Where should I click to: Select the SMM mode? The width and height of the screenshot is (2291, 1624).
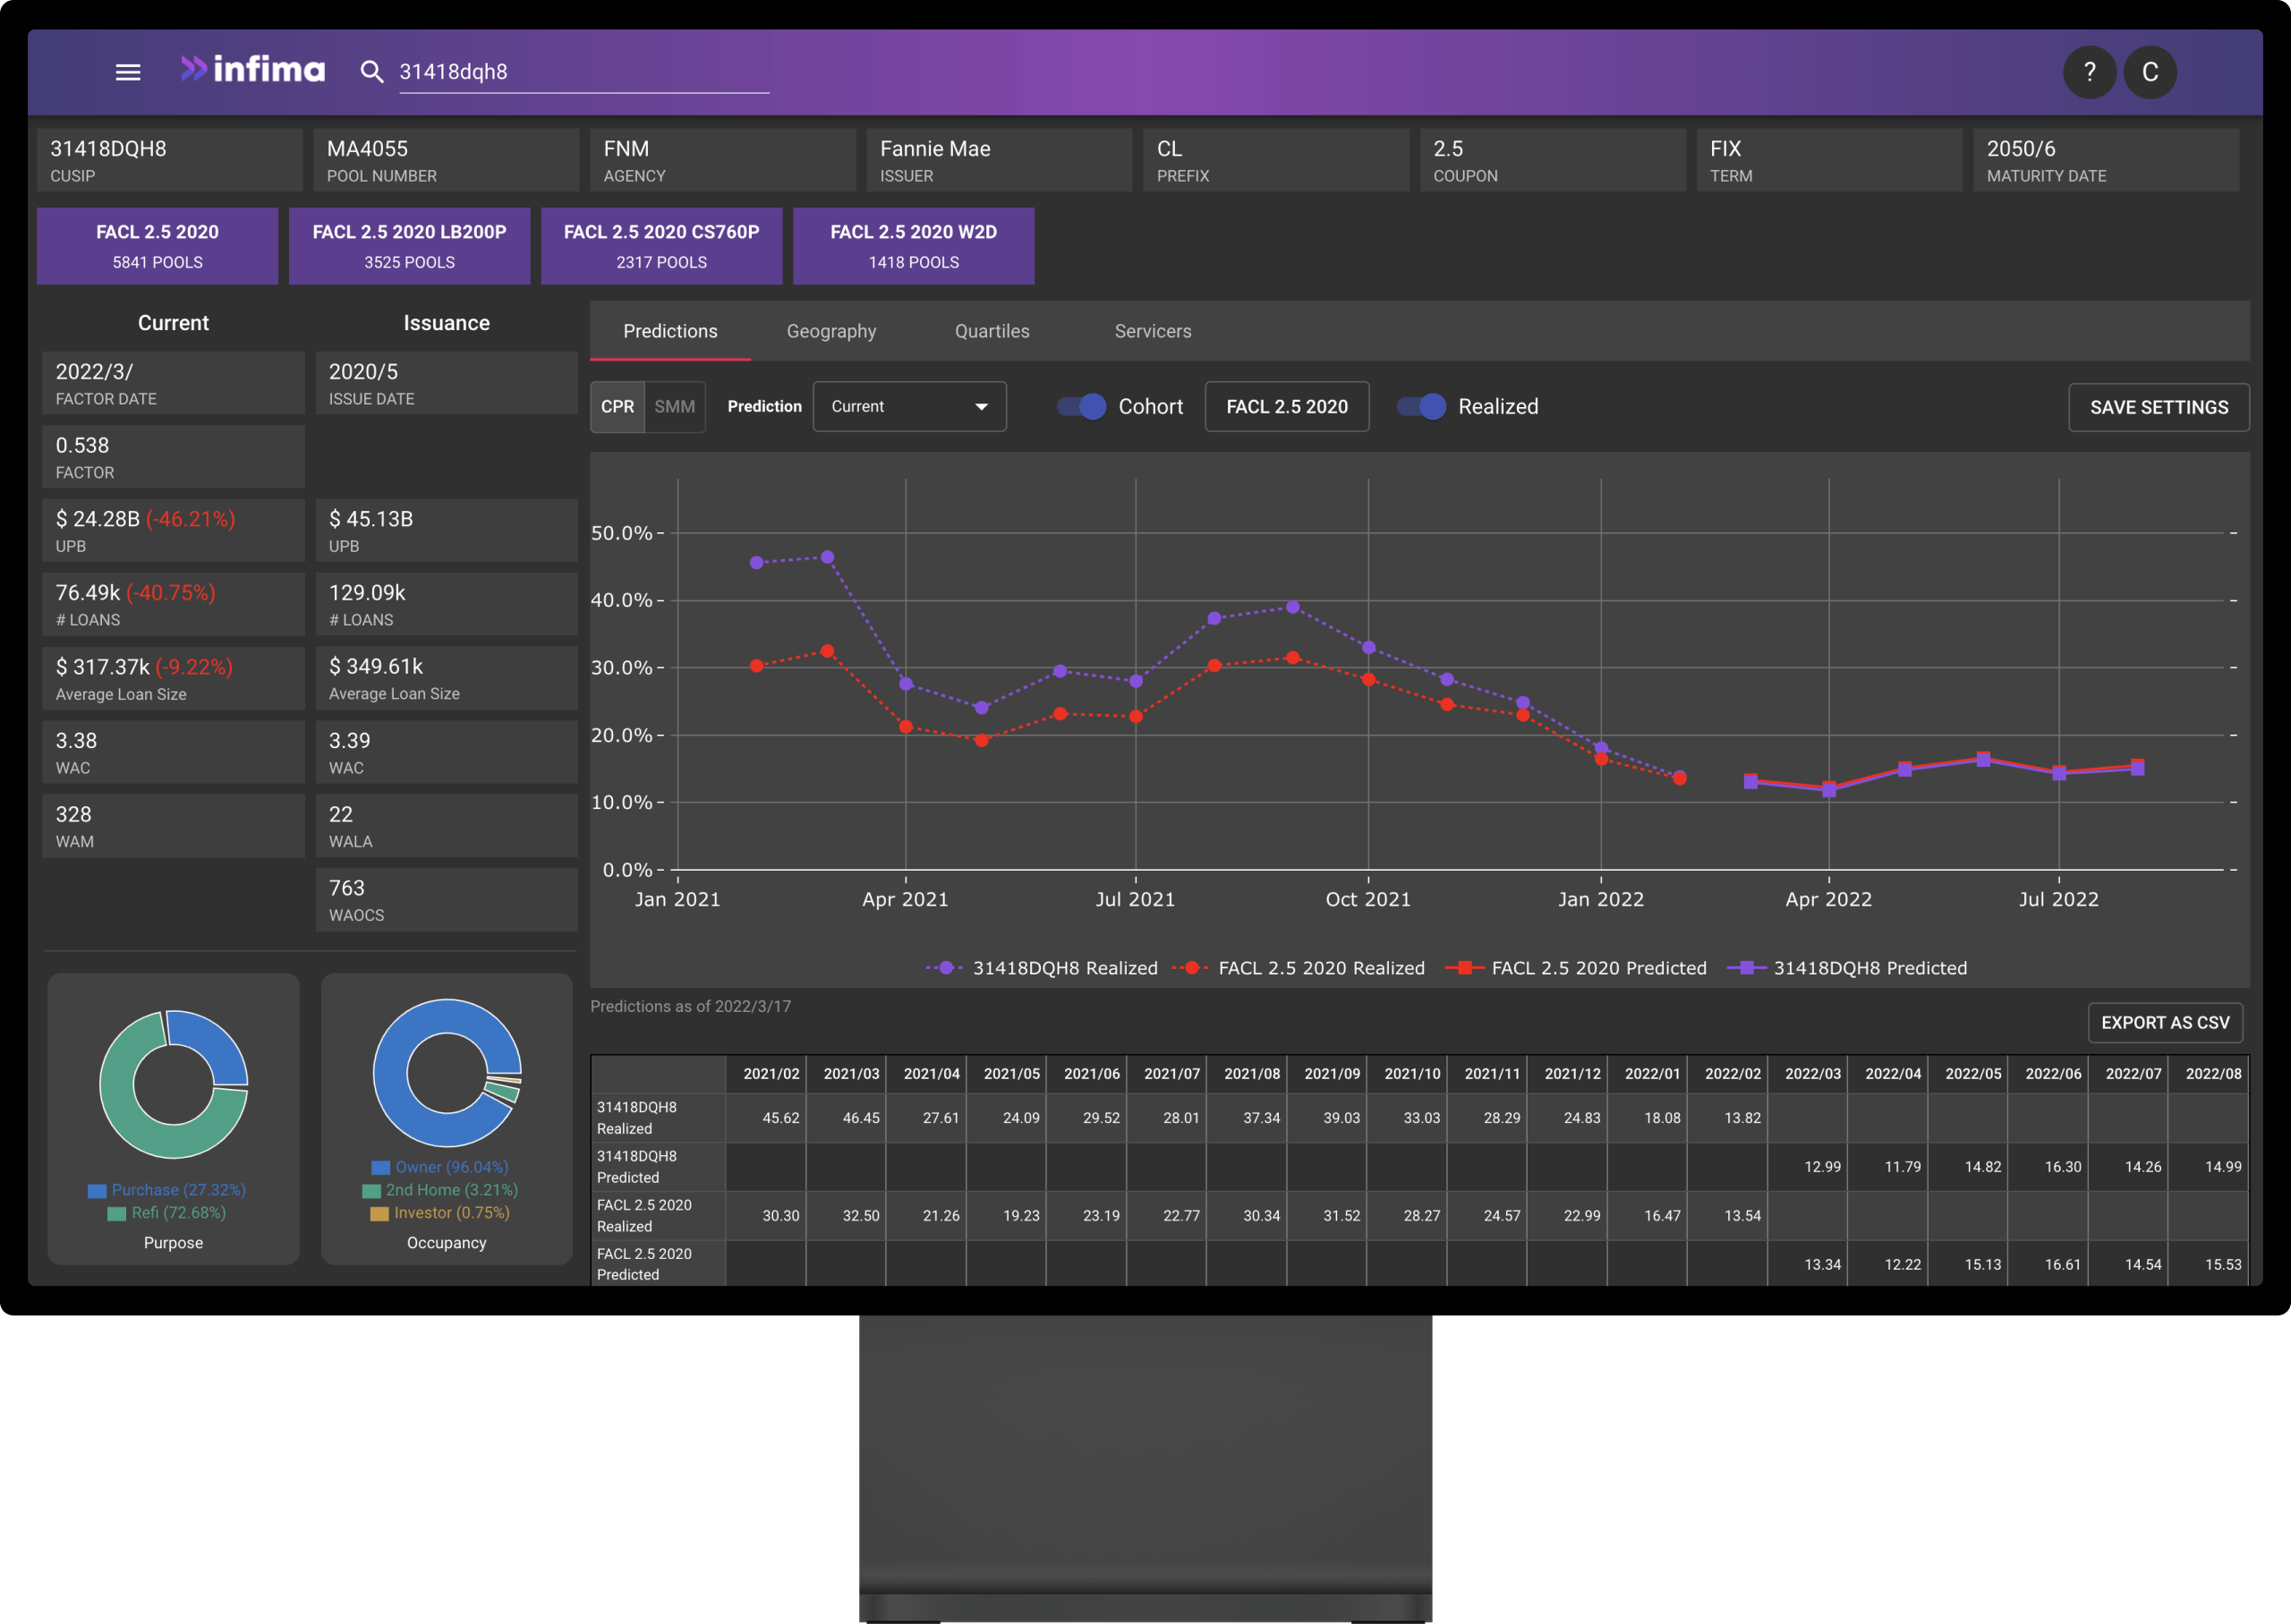click(674, 407)
